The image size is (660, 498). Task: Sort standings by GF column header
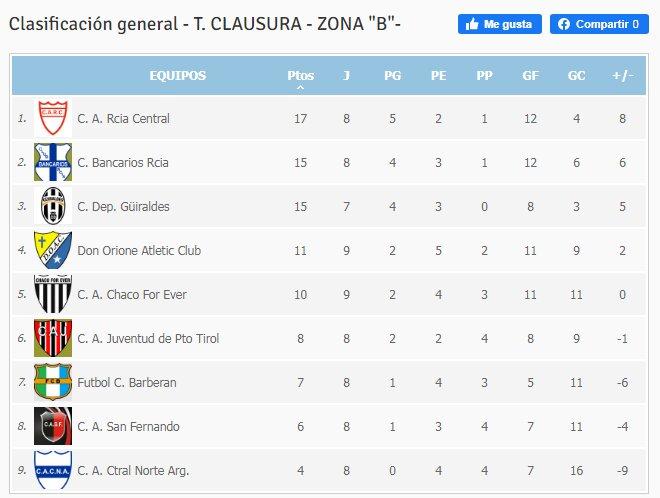coord(530,76)
